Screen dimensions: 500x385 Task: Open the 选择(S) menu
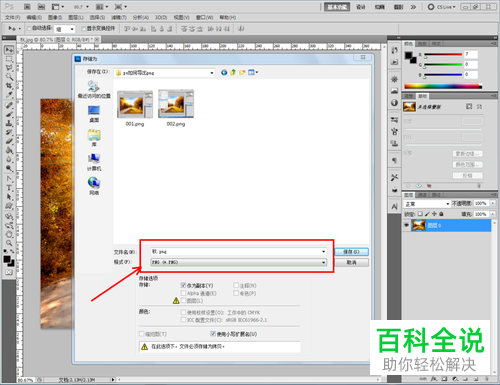(x=97, y=17)
